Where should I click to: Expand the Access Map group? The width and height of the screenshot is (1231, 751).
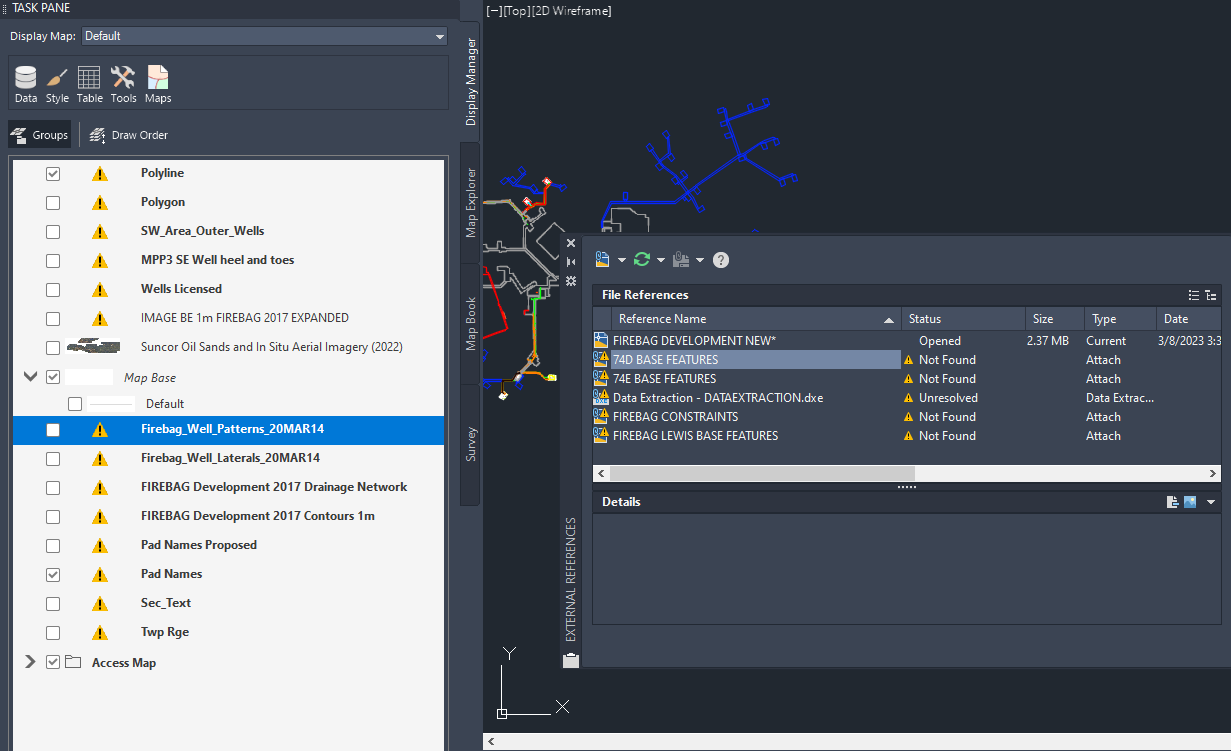pyautogui.click(x=29, y=662)
